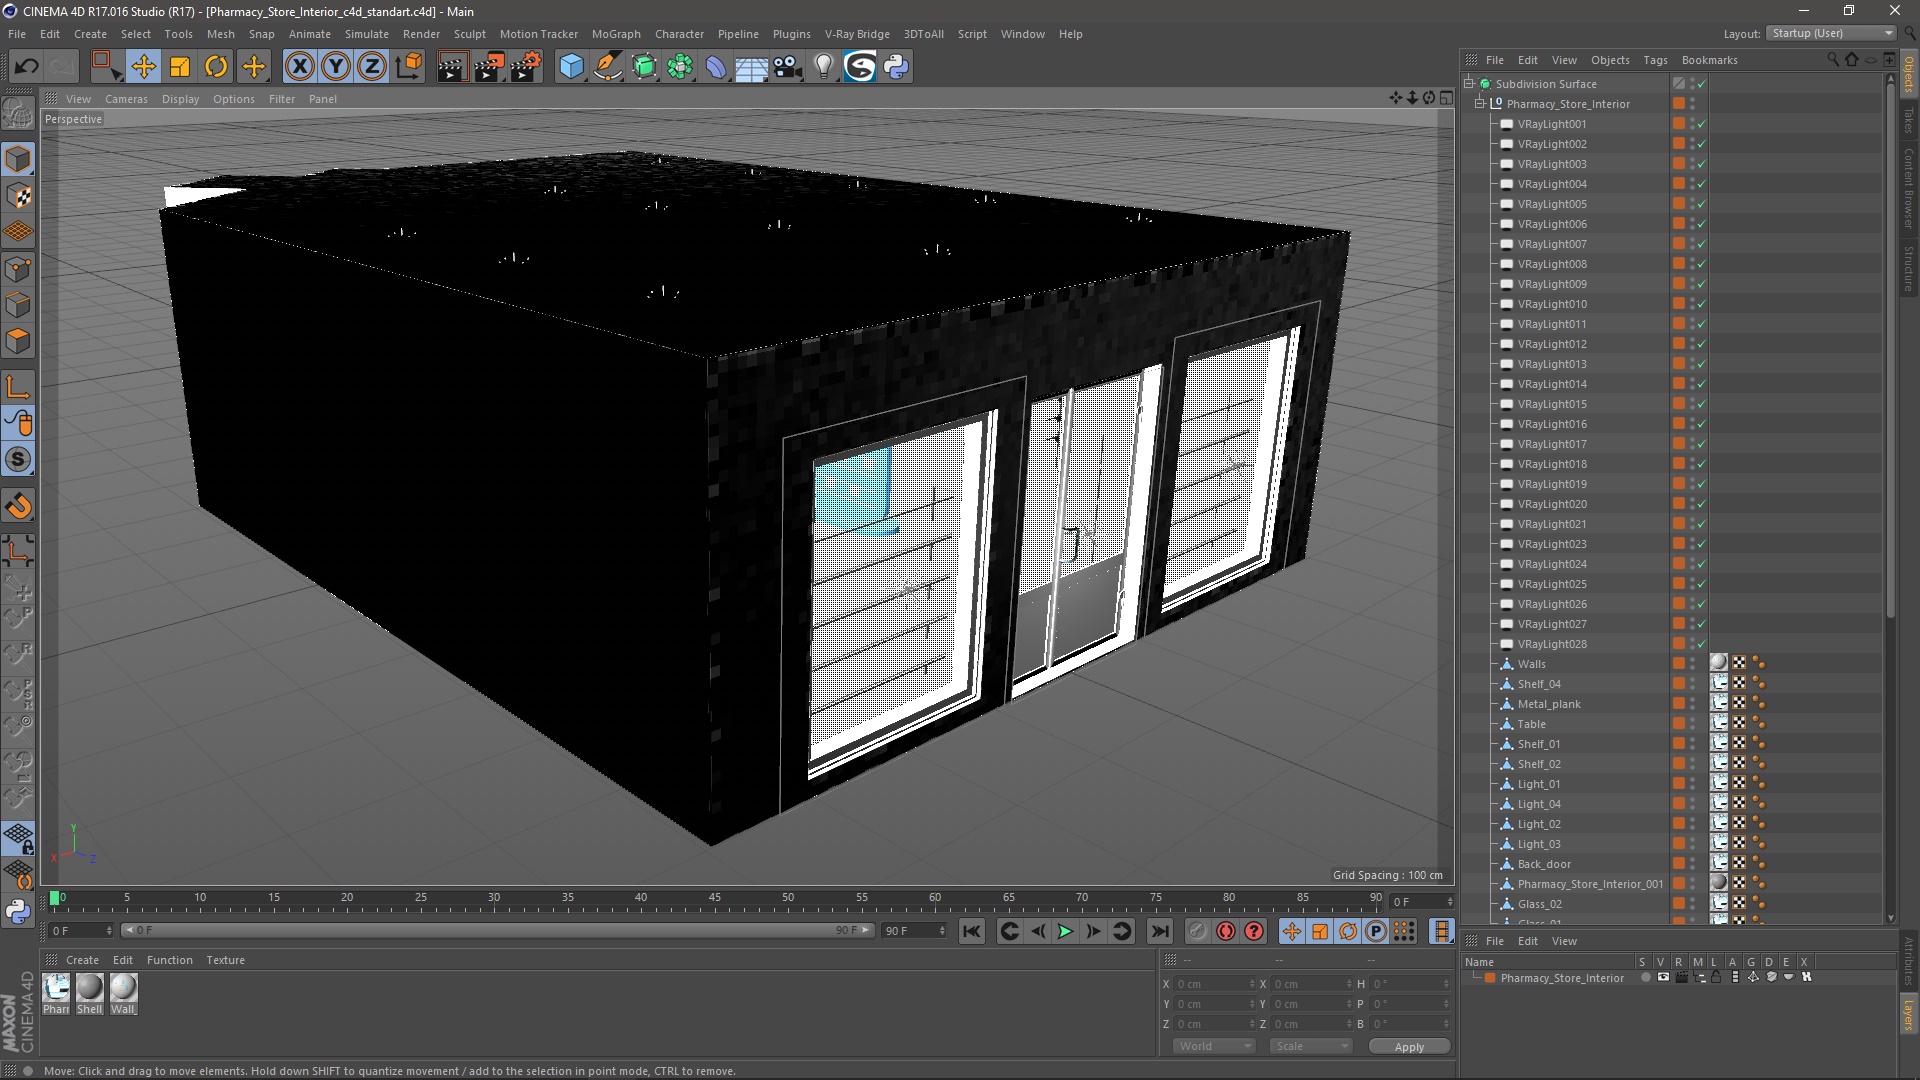Open the Layout Startup dropdown
This screenshot has width=1920, height=1080.
coord(1831,33)
